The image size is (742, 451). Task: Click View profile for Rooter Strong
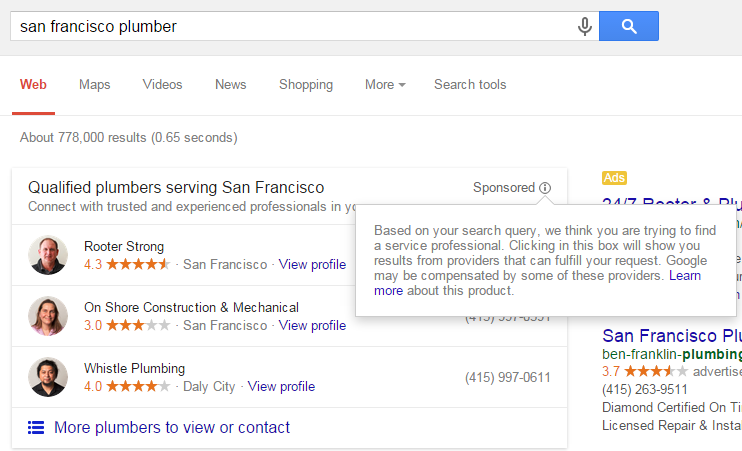click(x=312, y=265)
